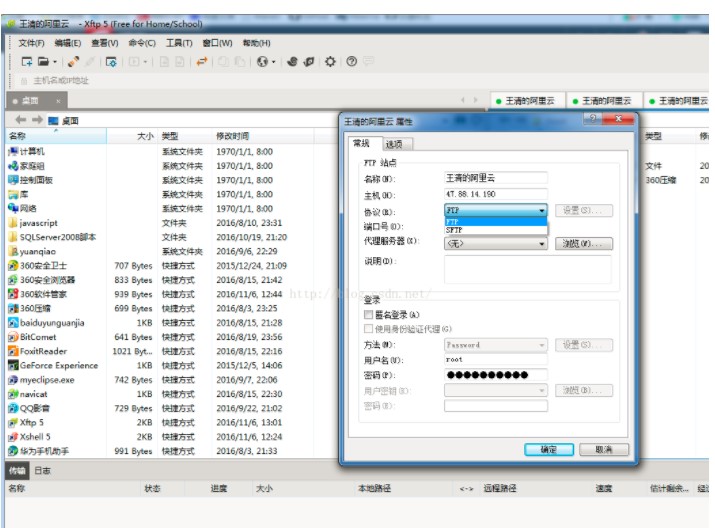This screenshot has width=715, height=528.
Task: Click the Open session folder icon
Action: point(43,61)
